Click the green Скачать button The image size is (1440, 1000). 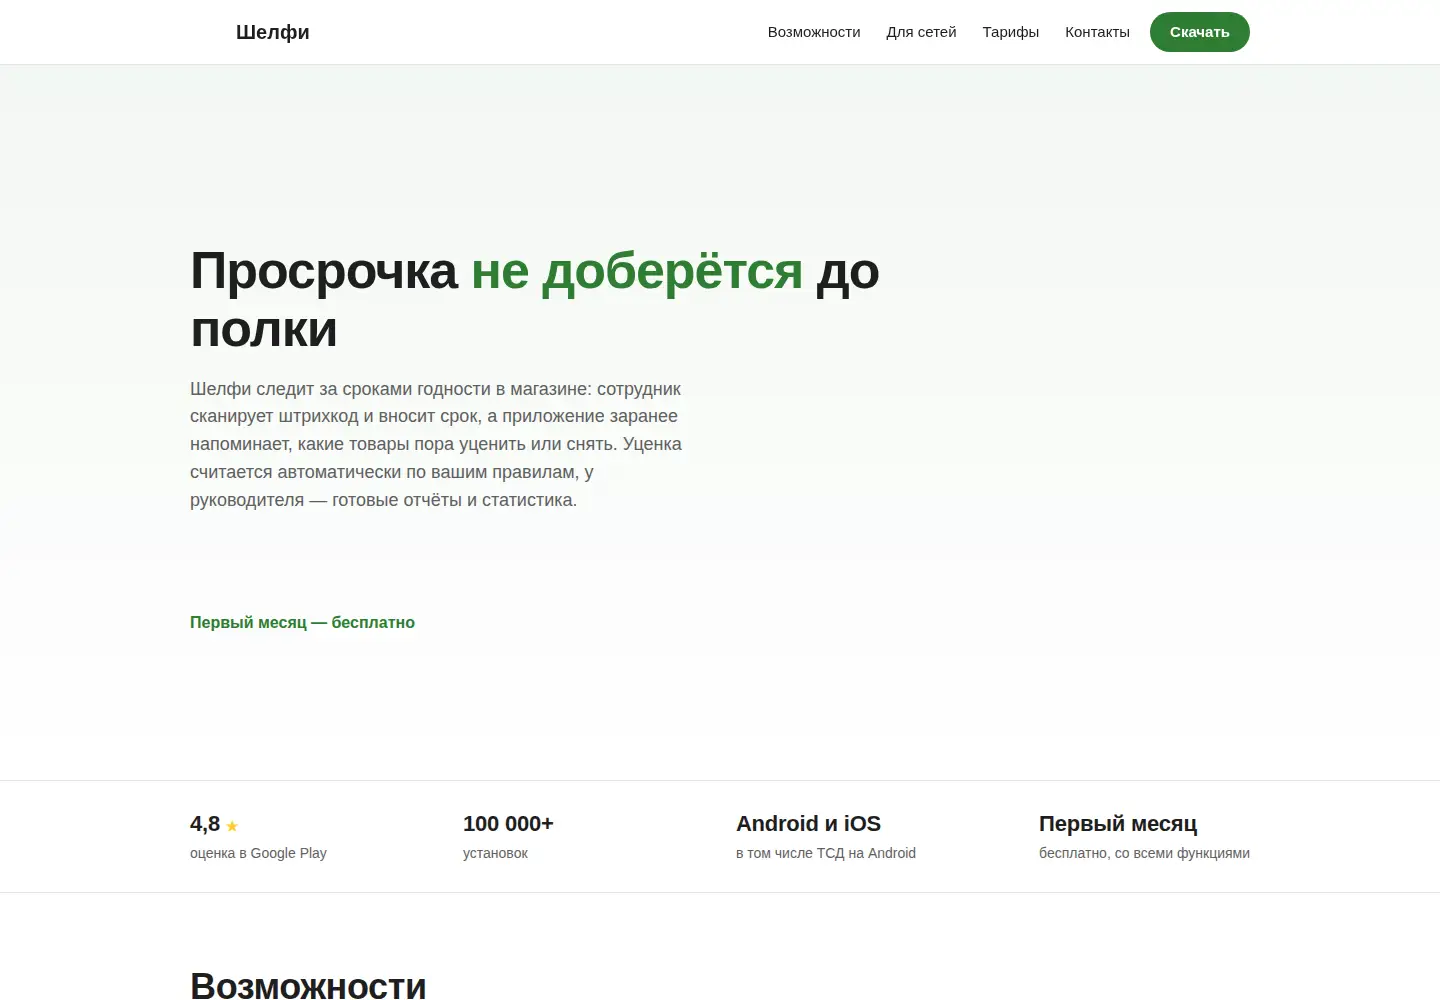pyautogui.click(x=1200, y=32)
